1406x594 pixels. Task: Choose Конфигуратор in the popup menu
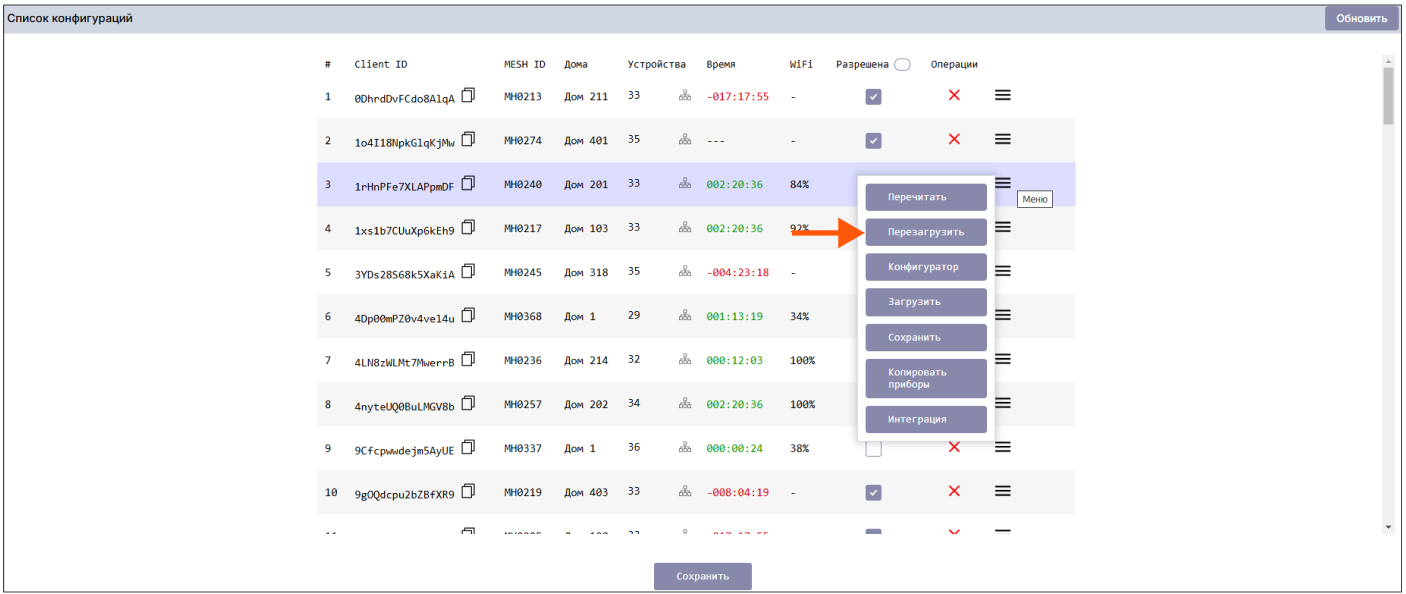click(x=925, y=267)
